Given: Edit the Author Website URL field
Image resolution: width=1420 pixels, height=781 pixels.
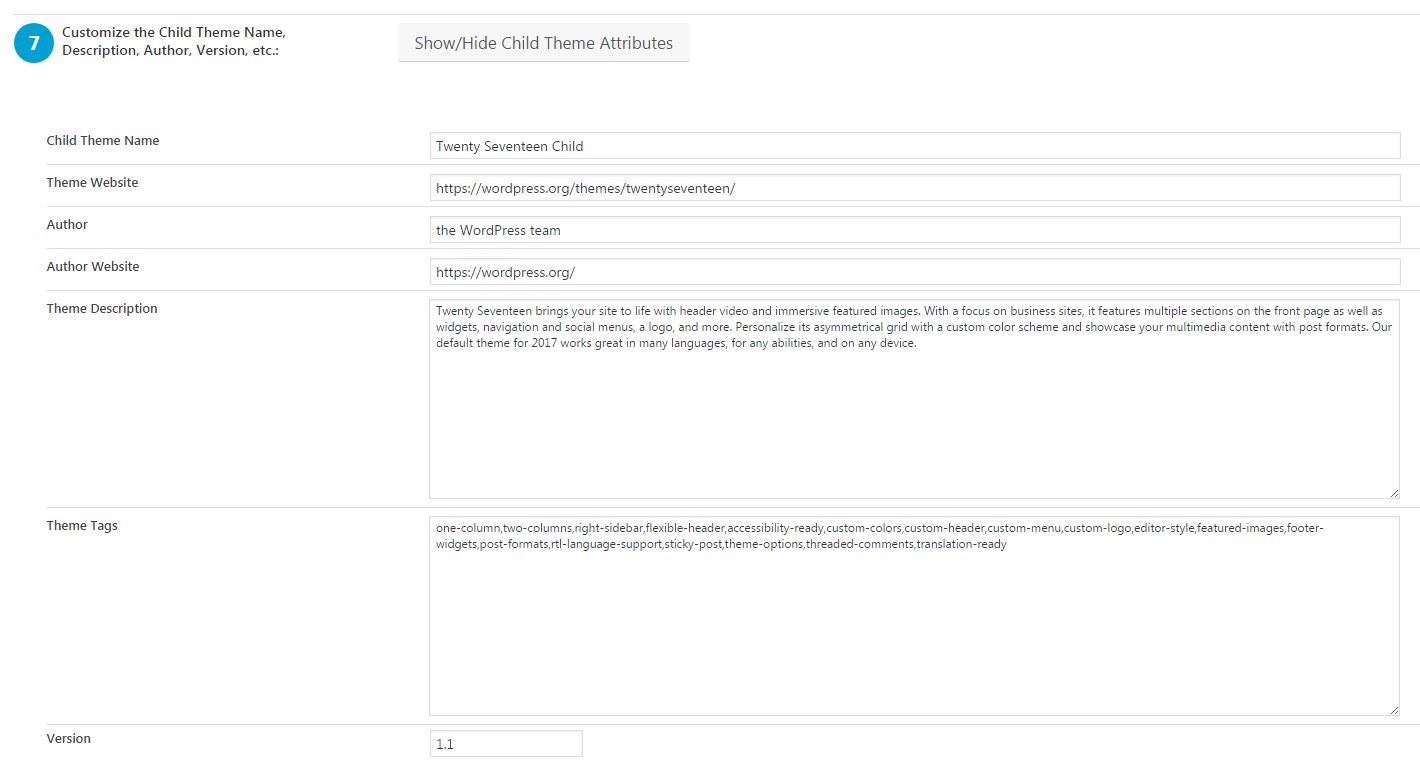Looking at the screenshot, I should pyautogui.click(x=915, y=271).
